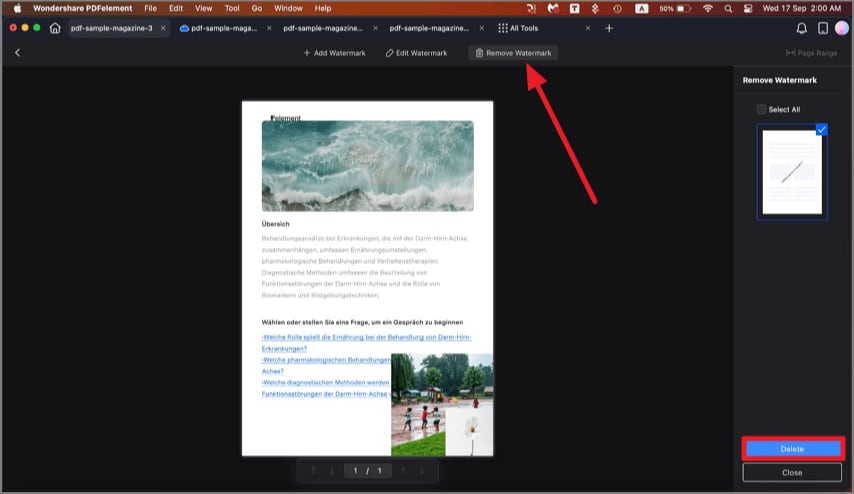The height and width of the screenshot is (494, 854).
Task: Go to first page arrow
Action: (313, 471)
